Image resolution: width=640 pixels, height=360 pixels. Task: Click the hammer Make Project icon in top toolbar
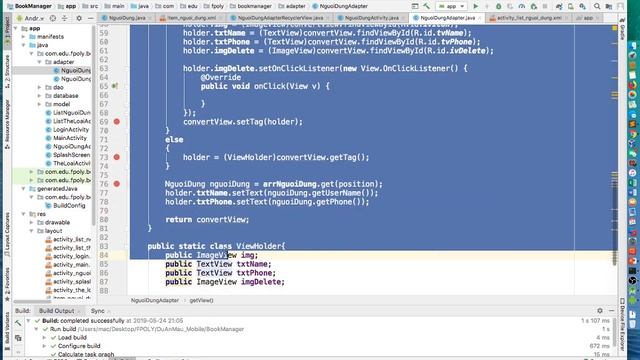point(427,6)
